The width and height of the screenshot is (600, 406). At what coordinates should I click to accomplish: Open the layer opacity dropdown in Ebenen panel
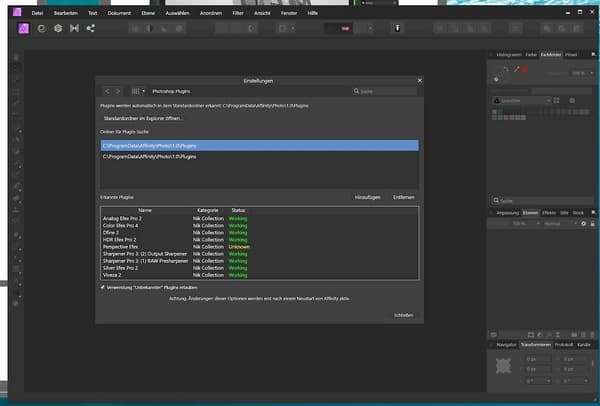tap(538, 223)
